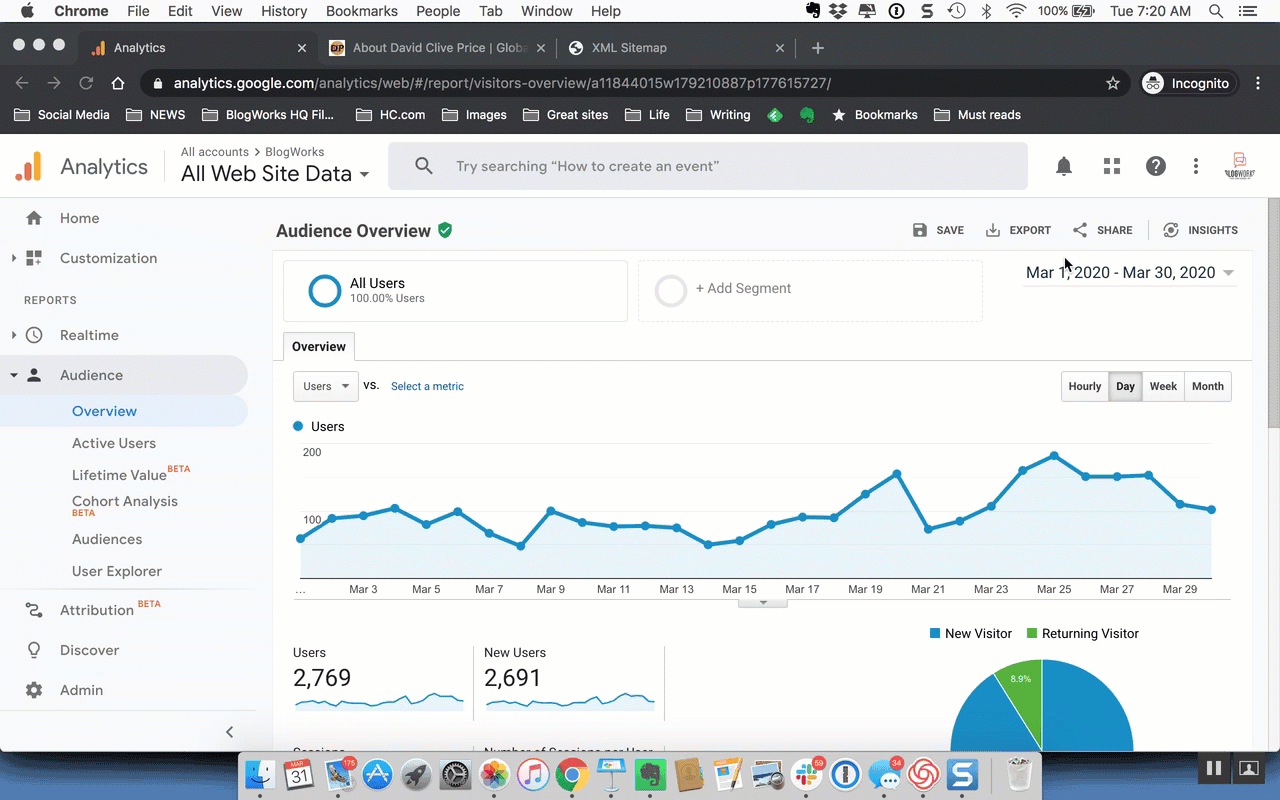
Task: Open the Discover section
Action: [89, 650]
